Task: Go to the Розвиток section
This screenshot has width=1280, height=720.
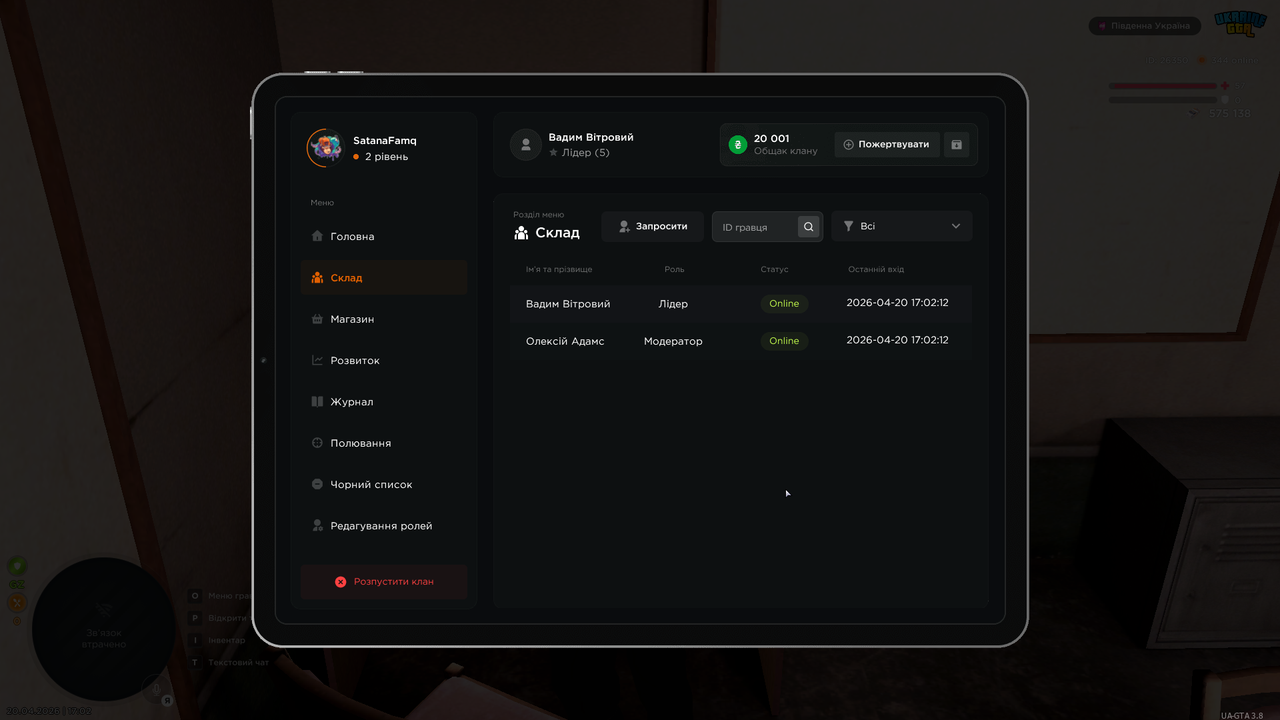Action: point(384,360)
